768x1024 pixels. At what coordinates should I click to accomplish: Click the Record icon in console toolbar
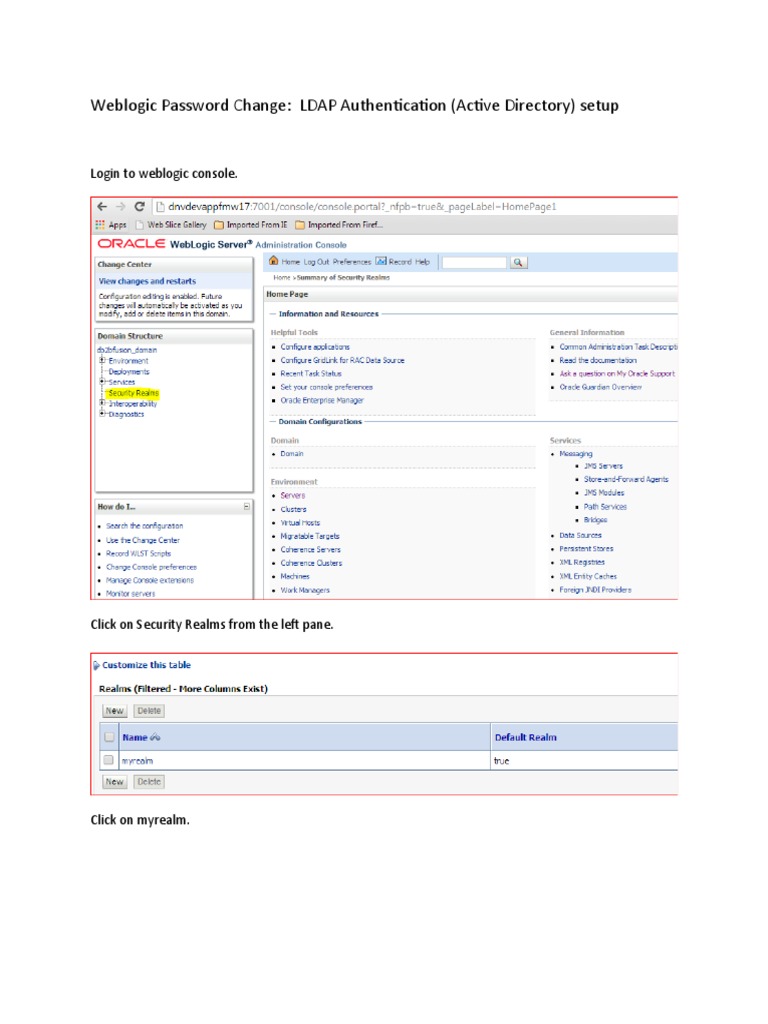(x=381, y=261)
